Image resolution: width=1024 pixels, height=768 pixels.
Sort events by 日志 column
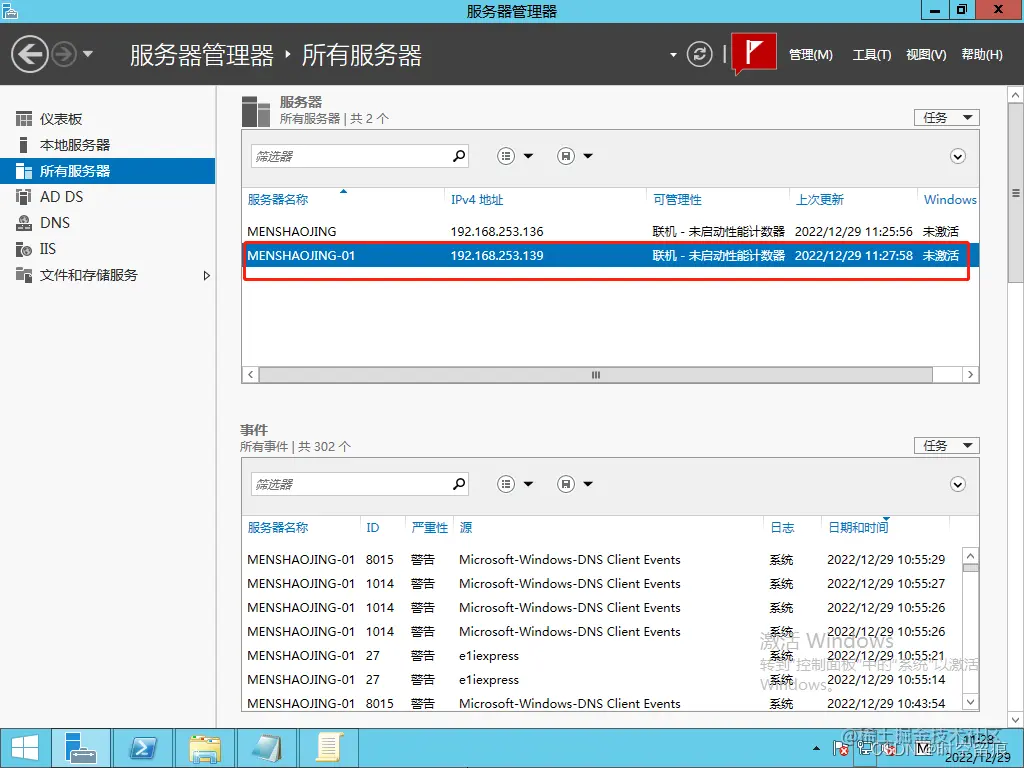[782, 528]
